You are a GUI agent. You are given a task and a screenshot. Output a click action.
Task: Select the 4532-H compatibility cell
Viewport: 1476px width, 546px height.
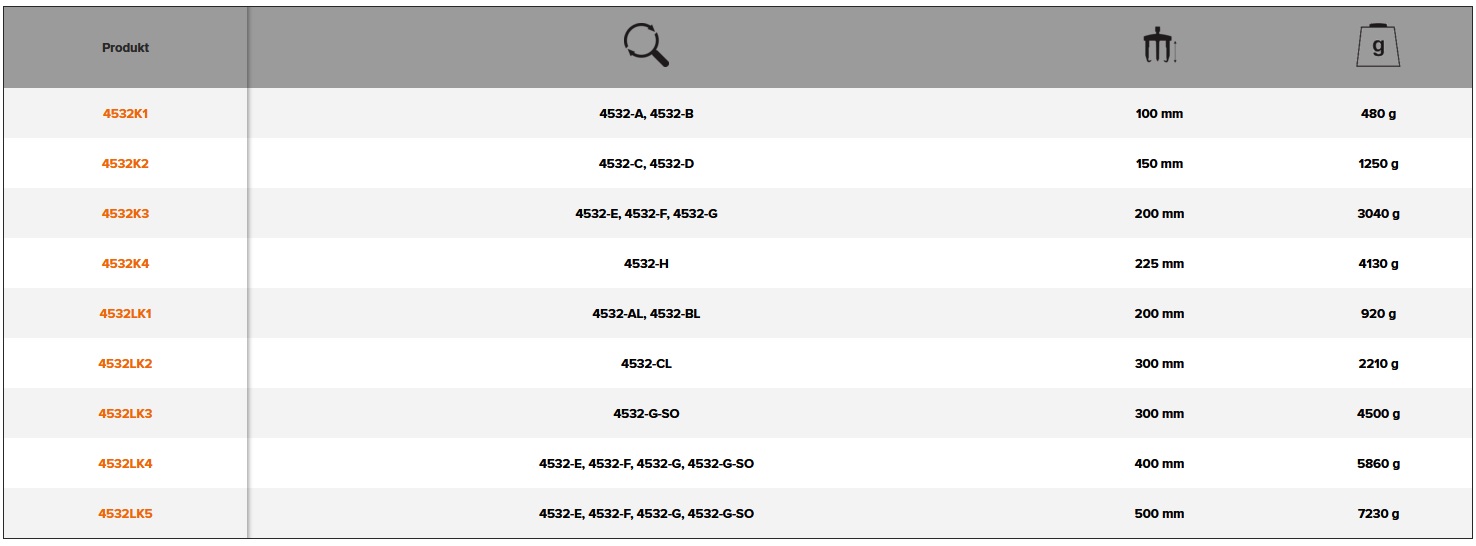click(x=646, y=264)
